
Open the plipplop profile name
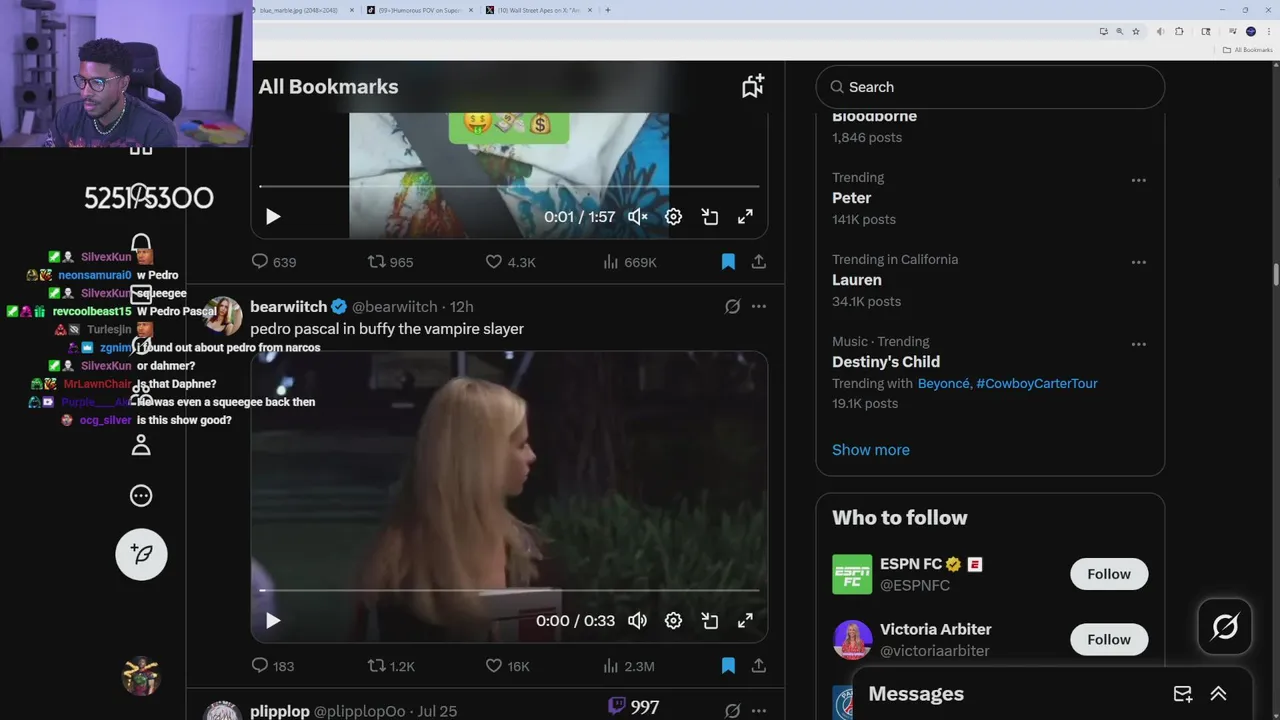pyautogui.click(x=279, y=711)
